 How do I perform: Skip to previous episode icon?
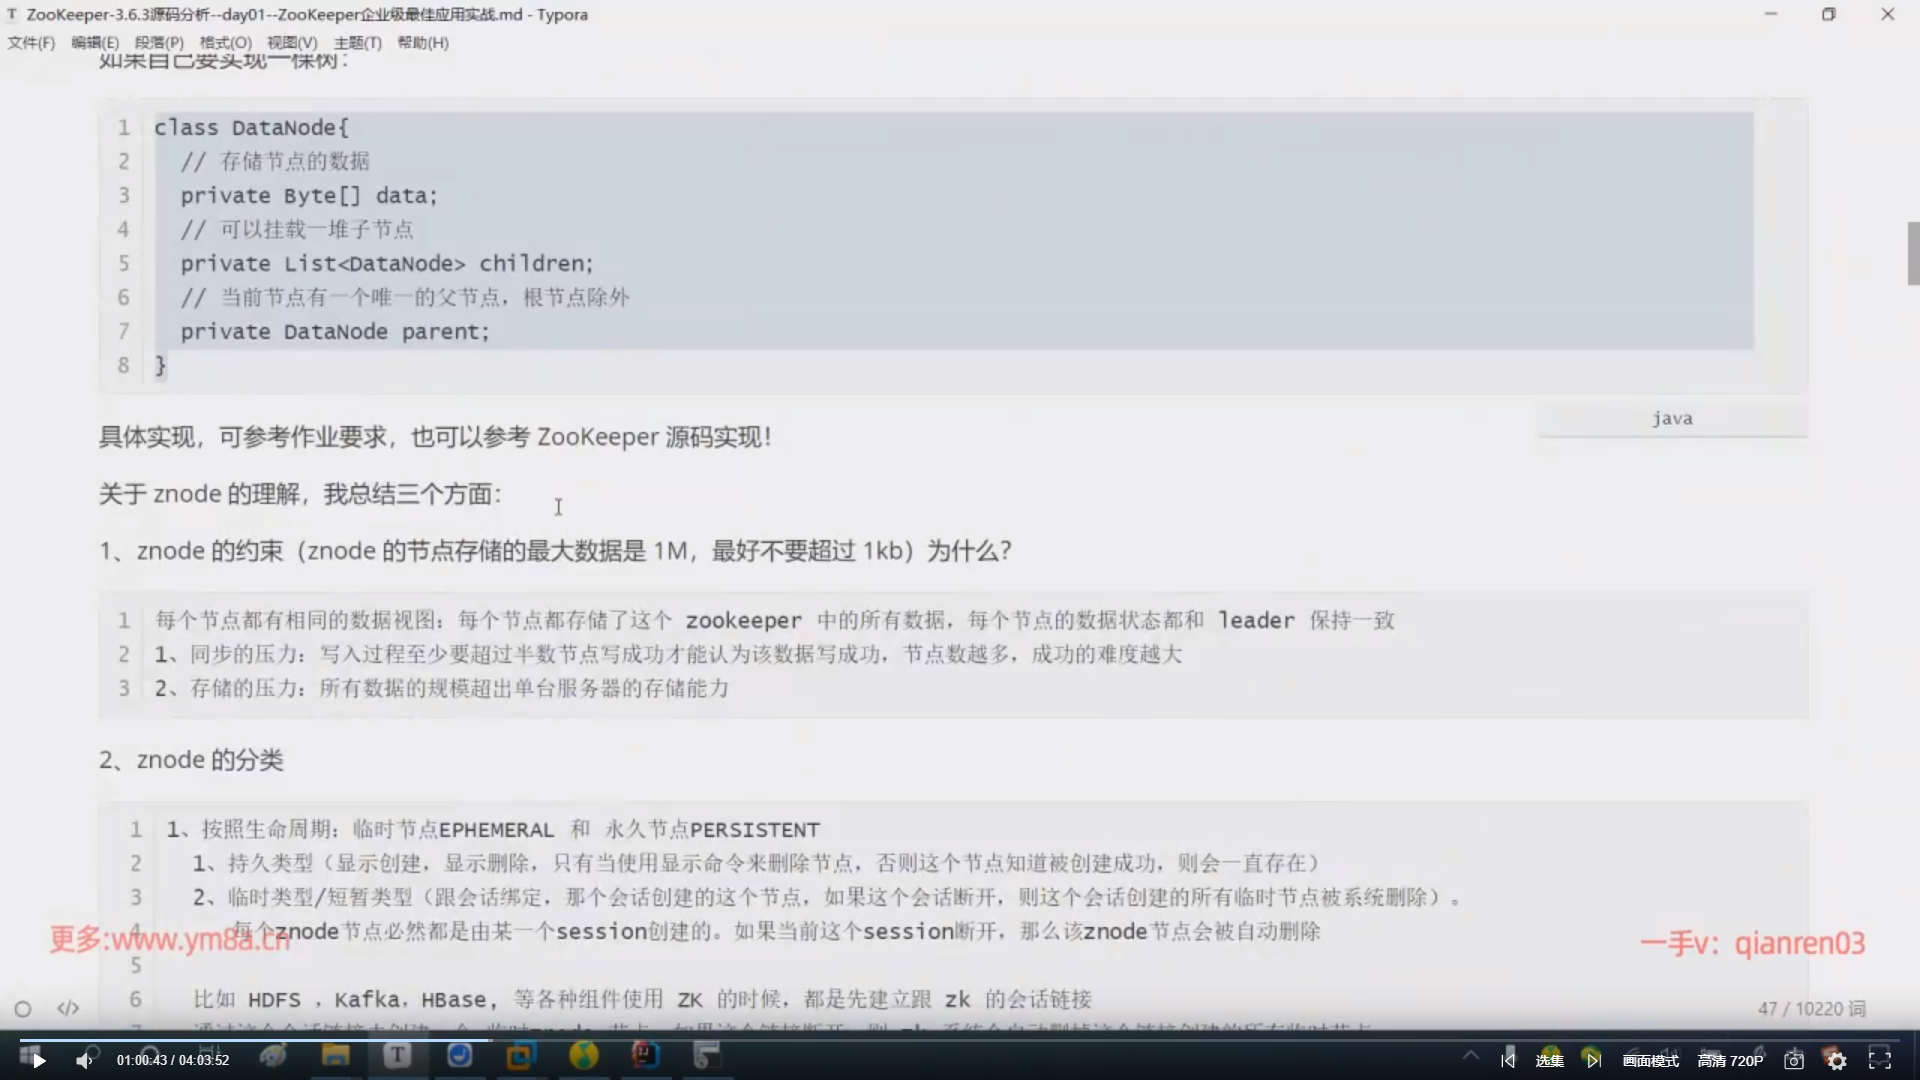coord(1508,1061)
